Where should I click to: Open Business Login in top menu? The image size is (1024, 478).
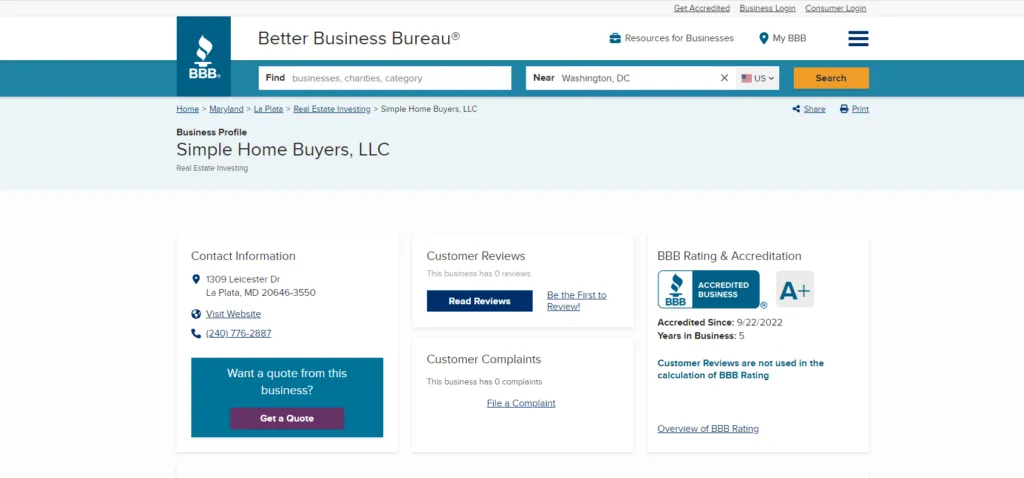pos(767,8)
